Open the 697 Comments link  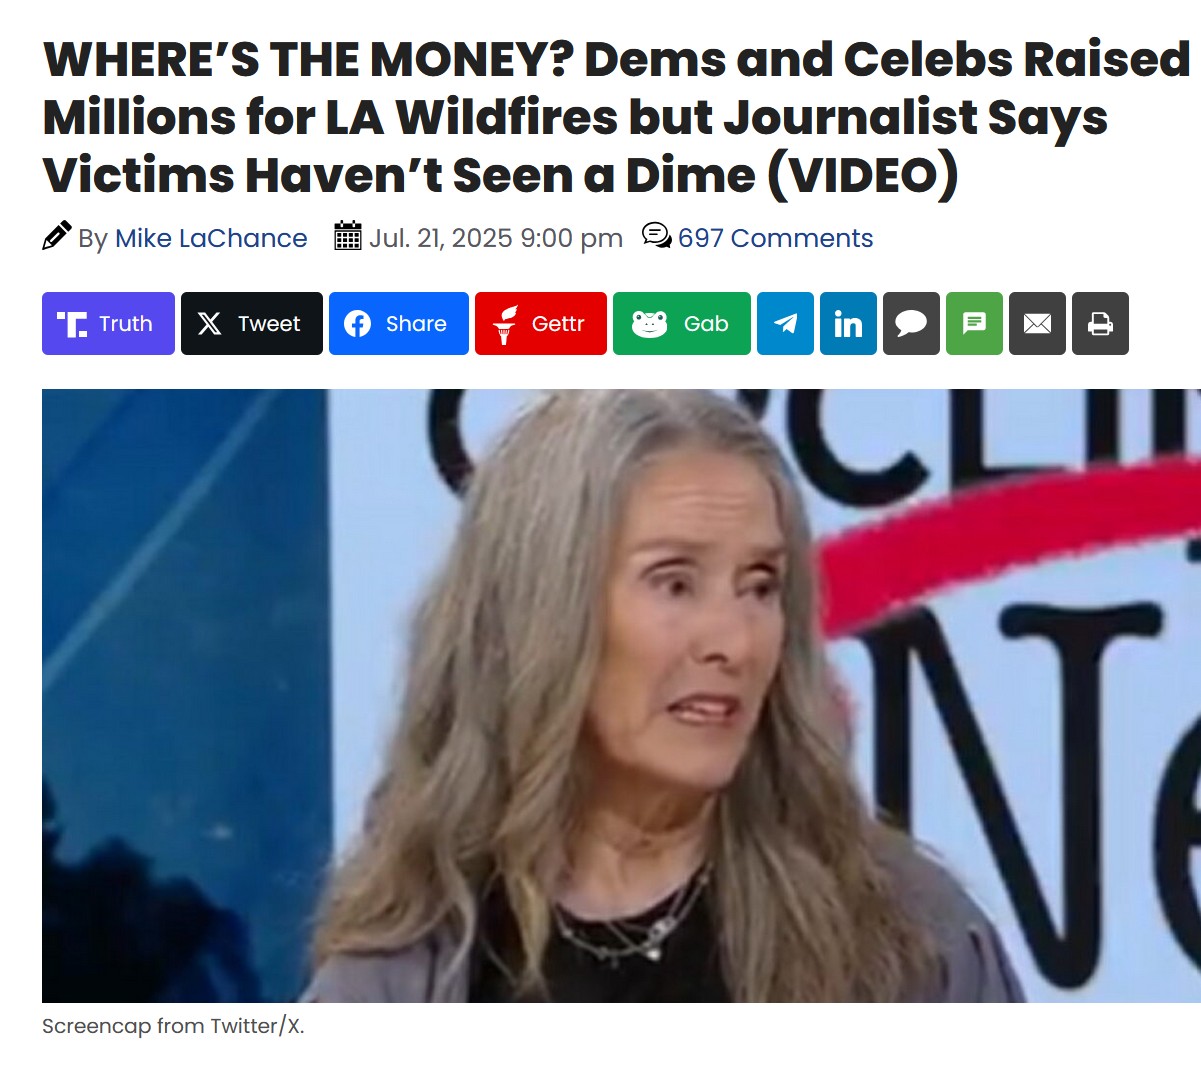[x=775, y=238]
